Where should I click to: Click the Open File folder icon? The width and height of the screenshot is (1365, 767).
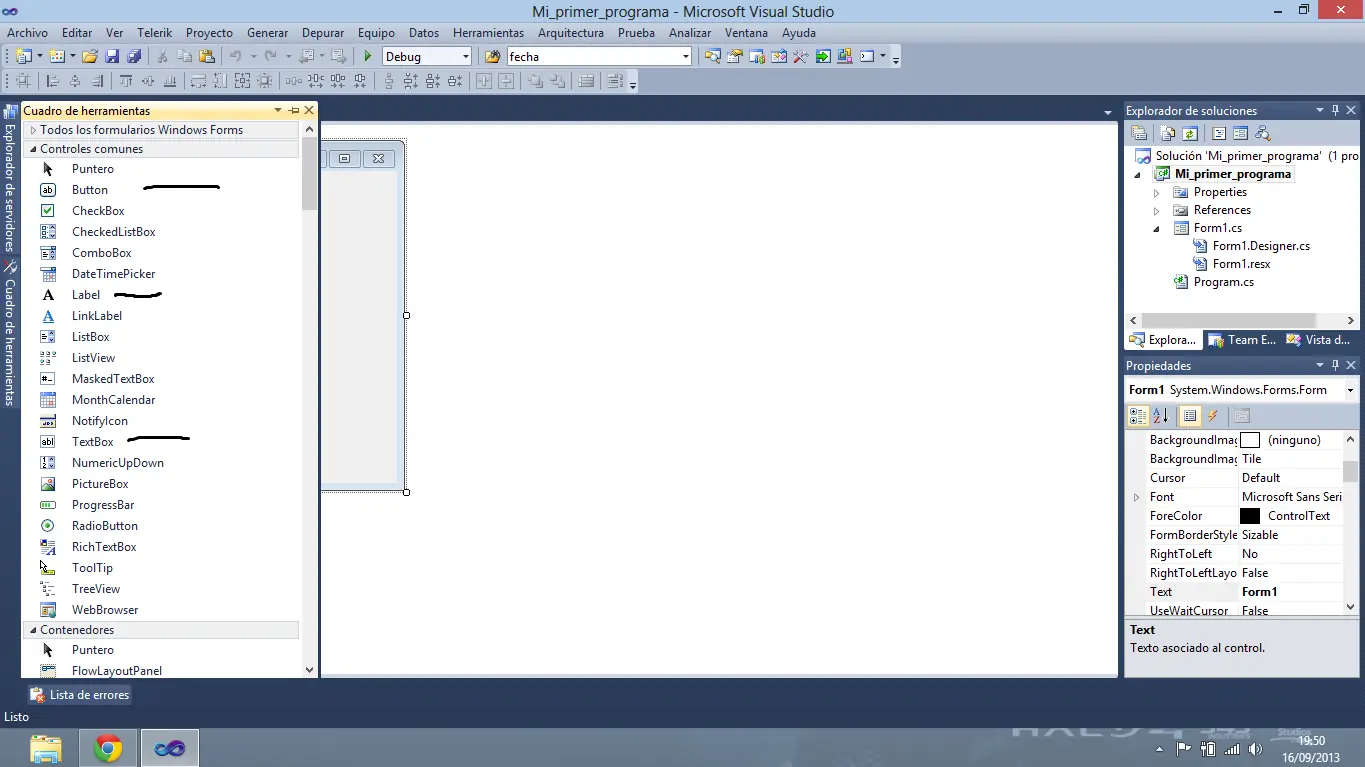90,57
